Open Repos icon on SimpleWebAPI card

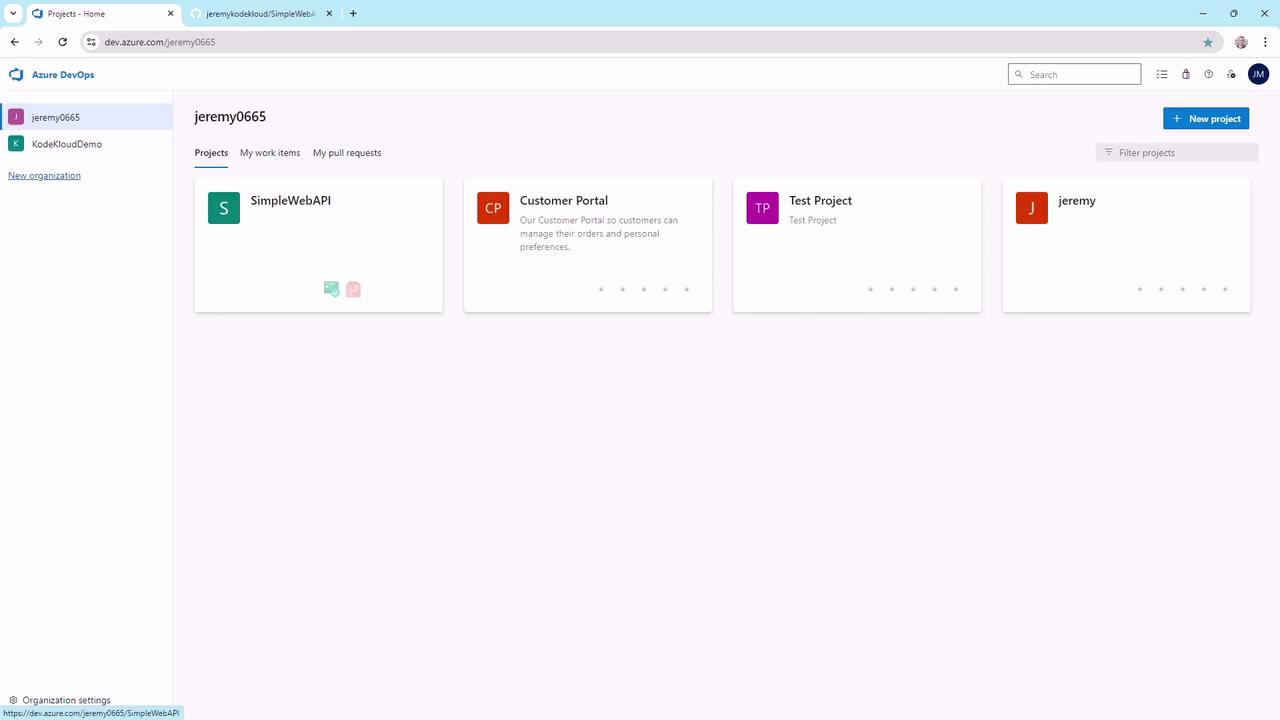click(353, 289)
